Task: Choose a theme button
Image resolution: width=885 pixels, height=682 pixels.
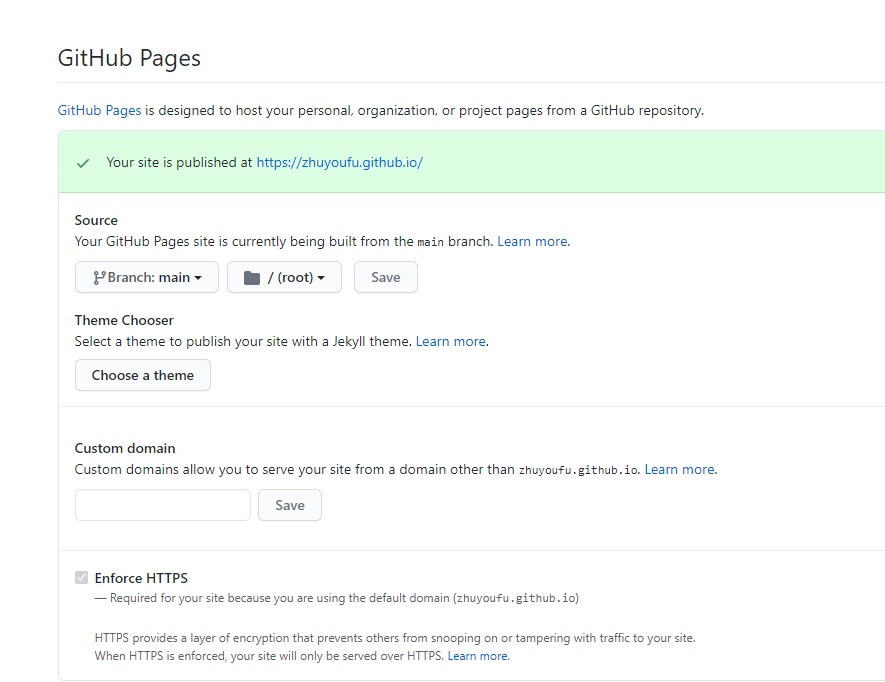Action: (143, 375)
